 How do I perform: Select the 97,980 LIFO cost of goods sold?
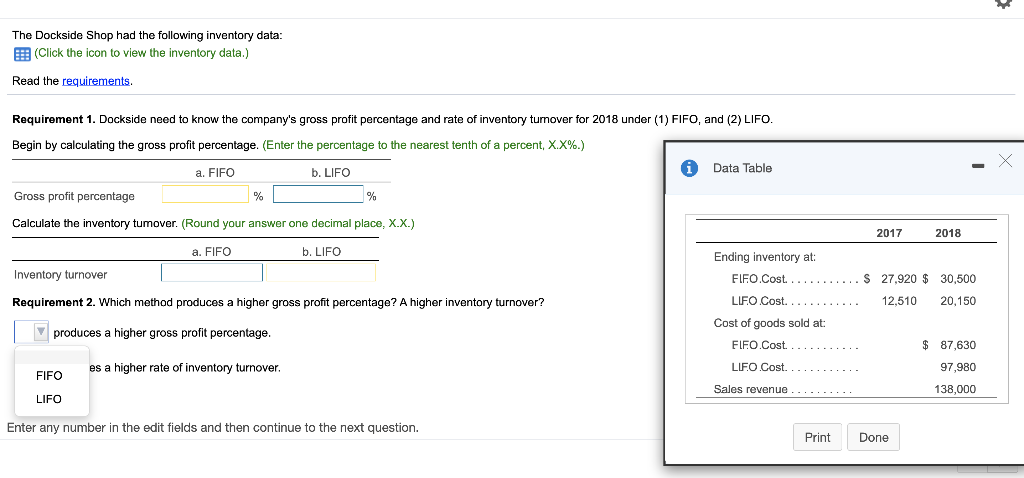click(x=958, y=367)
